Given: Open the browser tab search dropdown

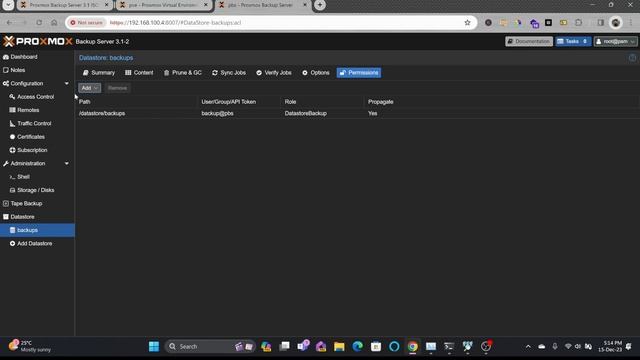Looking at the screenshot, I should [8, 5].
